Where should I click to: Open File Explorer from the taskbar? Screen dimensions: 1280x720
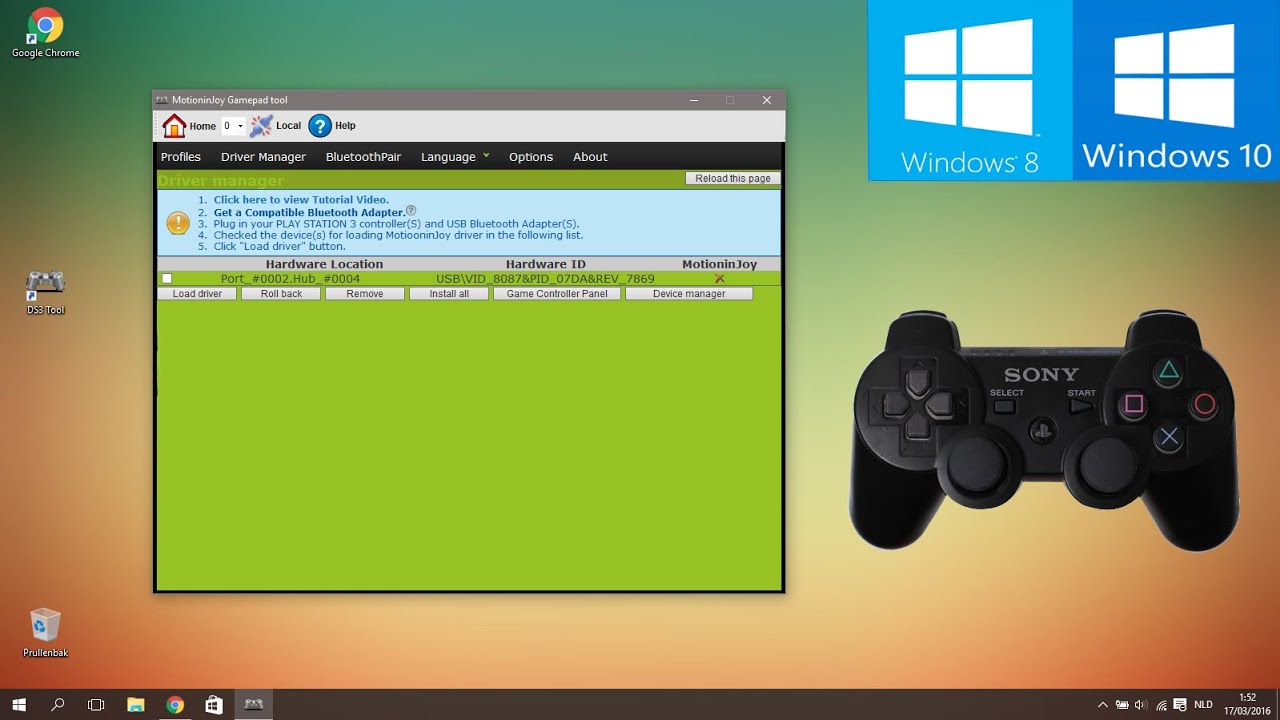136,704
